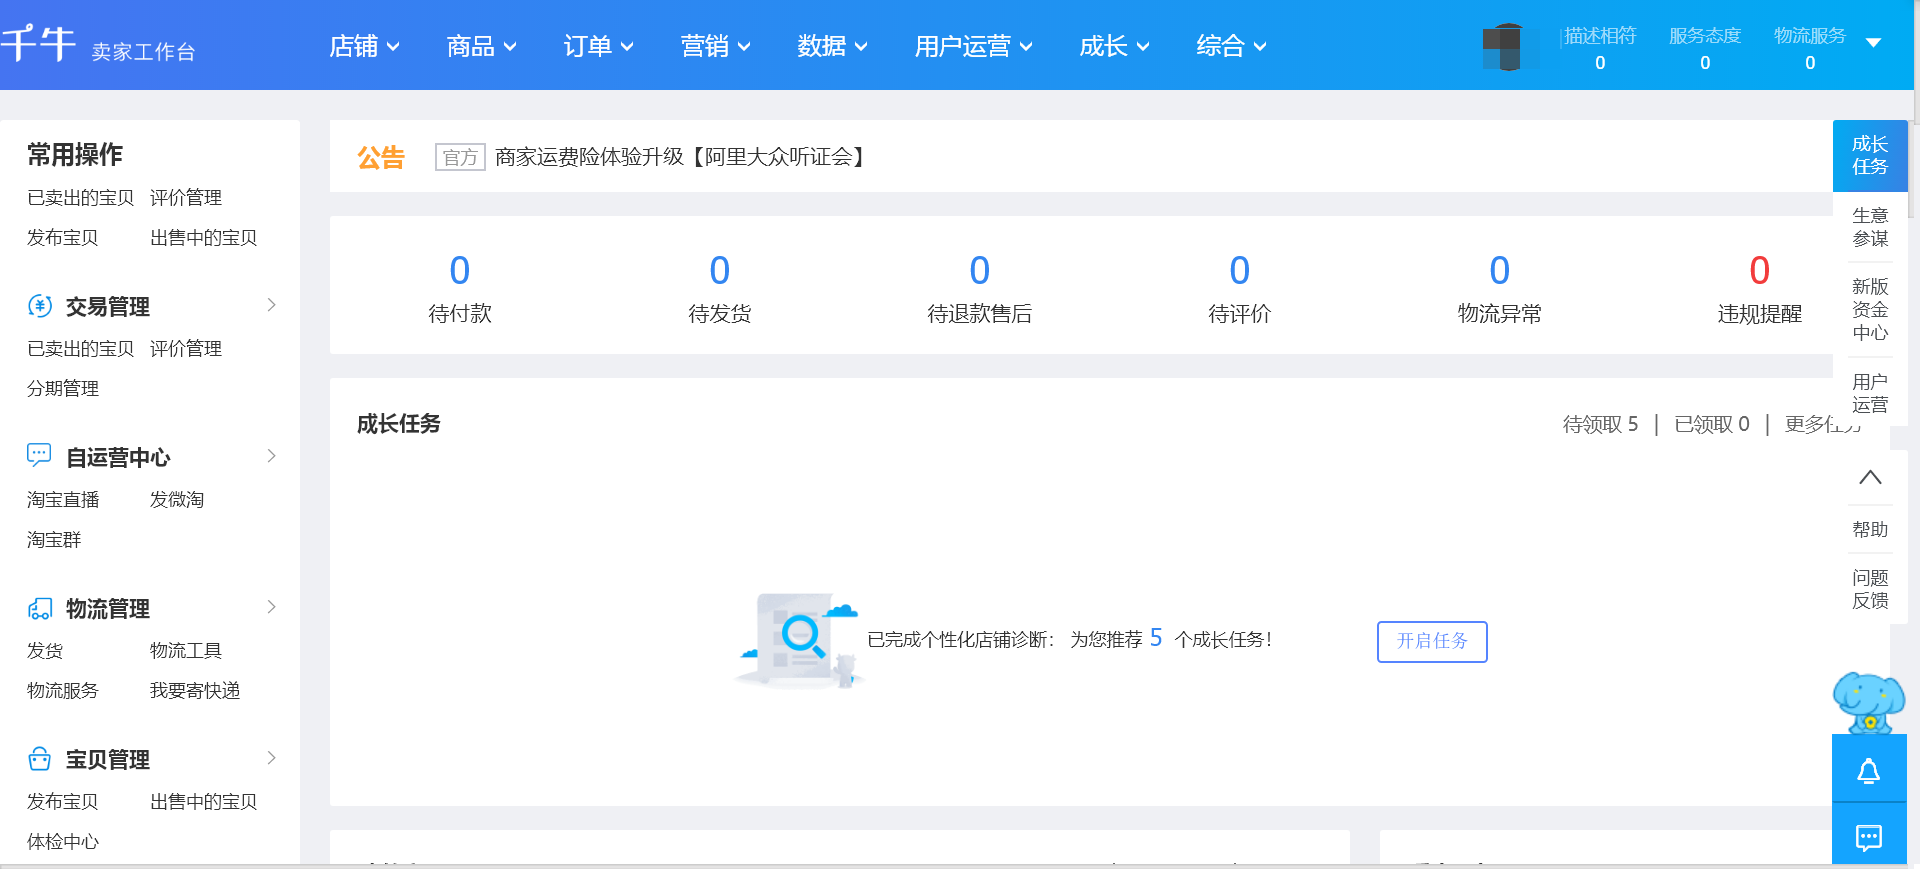Click the store diagnosis magnifier illustration
The width and height of the screenshot is (1920, 869).
tap(799, 639)
